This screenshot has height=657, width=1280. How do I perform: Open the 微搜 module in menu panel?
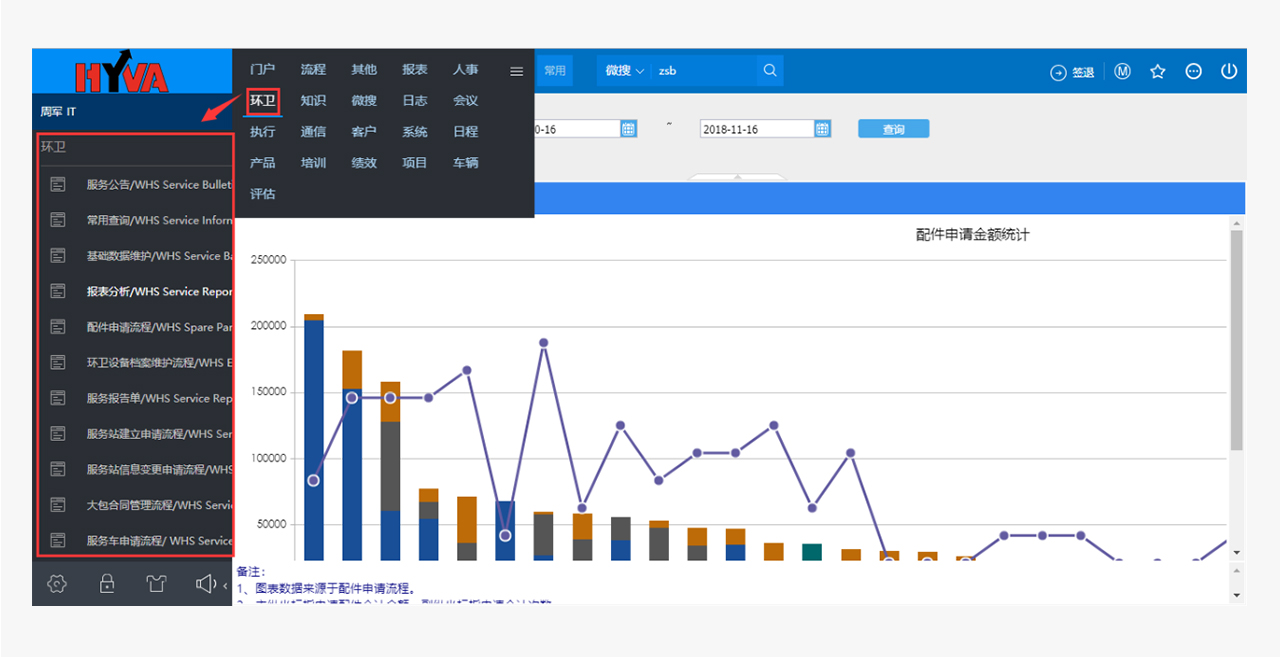364,101
